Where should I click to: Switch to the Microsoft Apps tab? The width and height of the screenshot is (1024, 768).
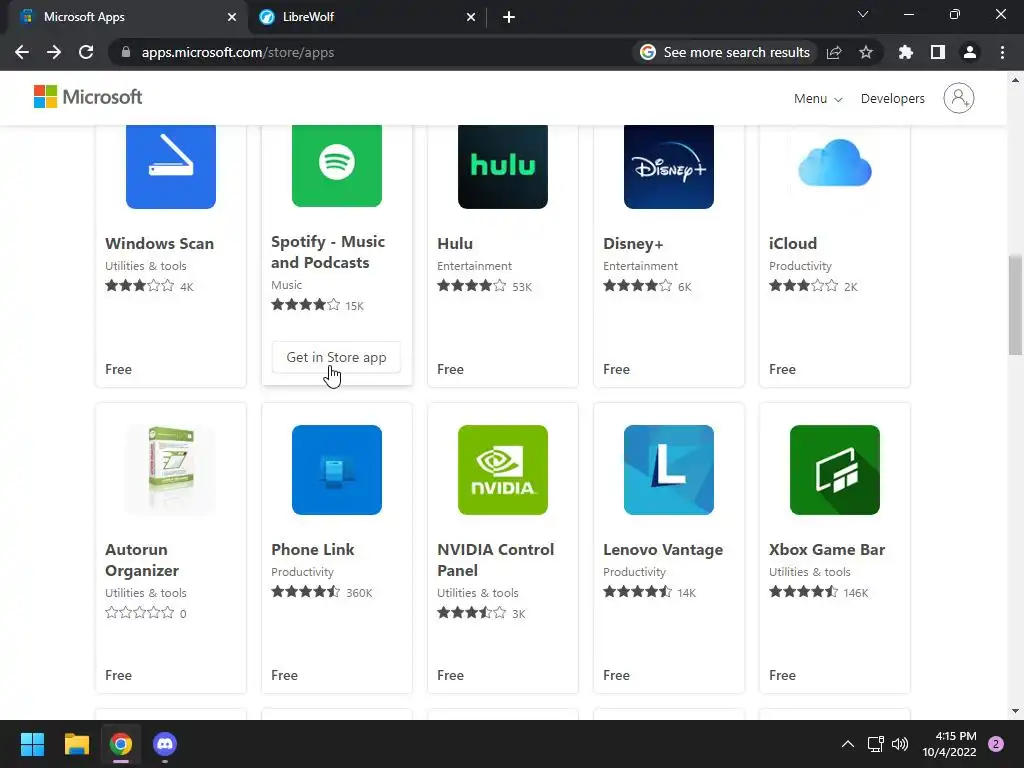[124, 17]
